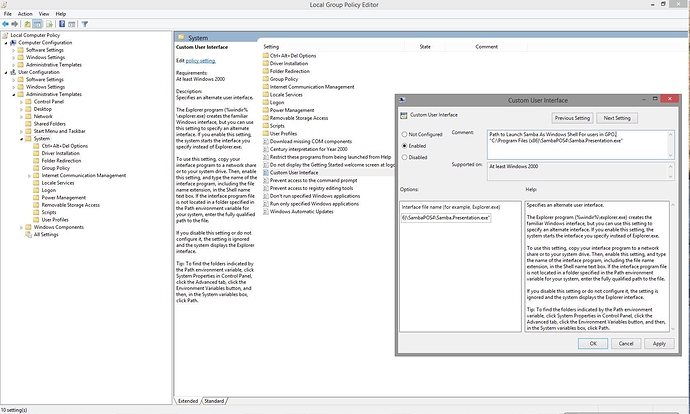This screenshot has height=414, width=690.
Task: Open the File menu
Action: click(7, 14)
